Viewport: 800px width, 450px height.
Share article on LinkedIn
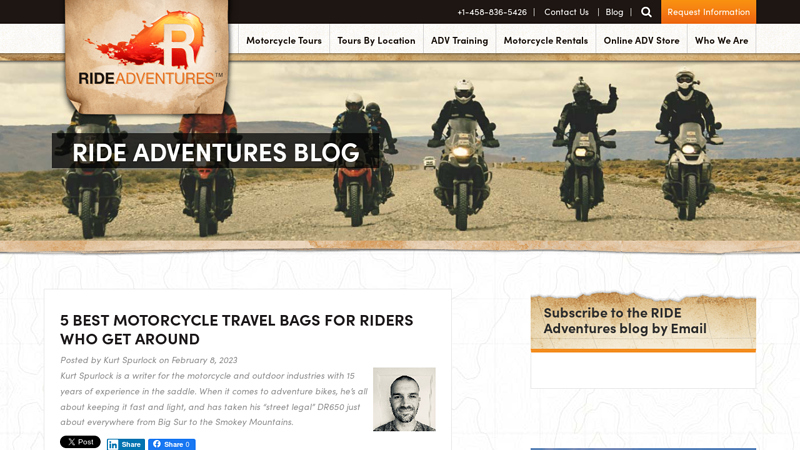click(x=126, y=444)
